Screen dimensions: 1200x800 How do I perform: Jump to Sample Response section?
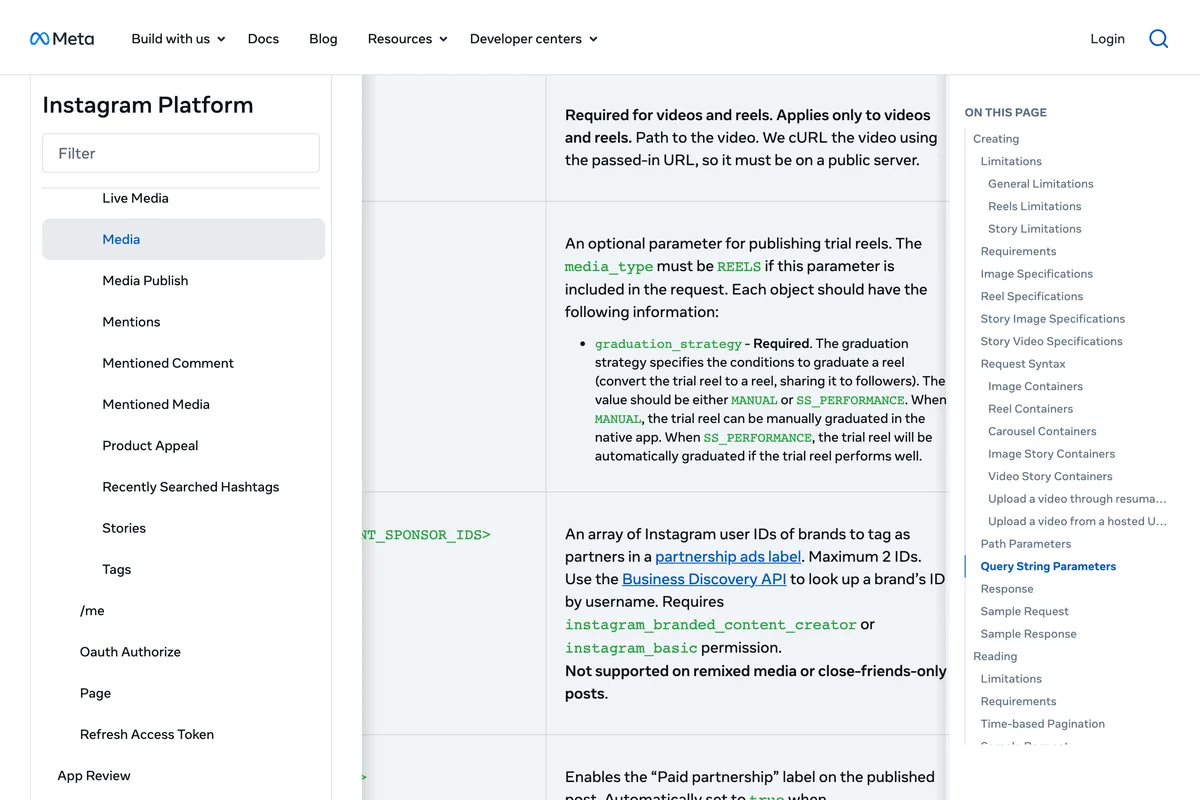click(1028, 634)
